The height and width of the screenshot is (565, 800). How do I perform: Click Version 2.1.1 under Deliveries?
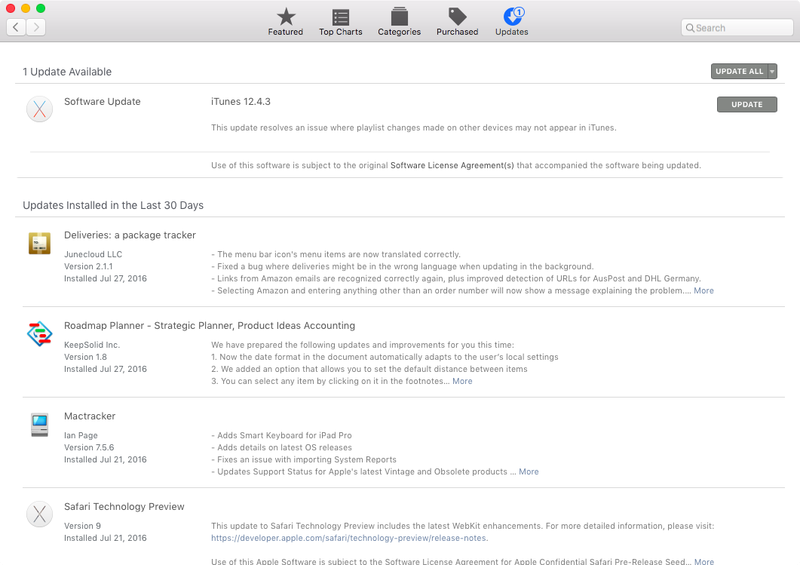pos(88,266)
